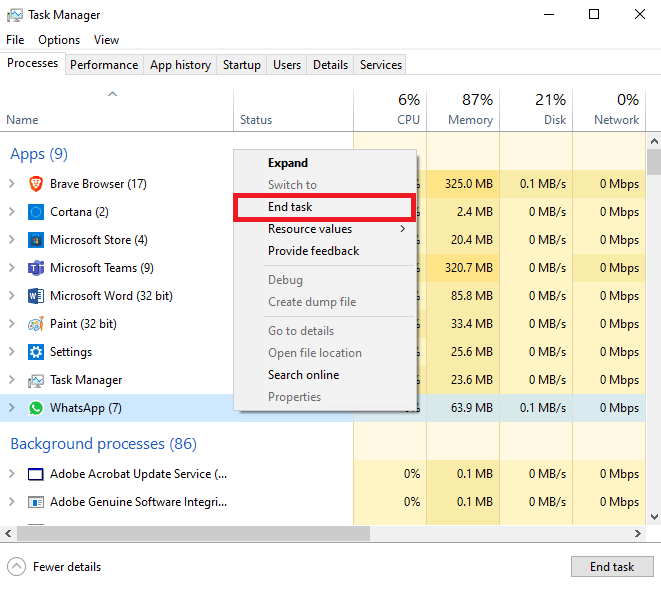The width and height of the screenshot is (661, 591).
Task: Click the Paint palette icon
Action: point(36,324)
